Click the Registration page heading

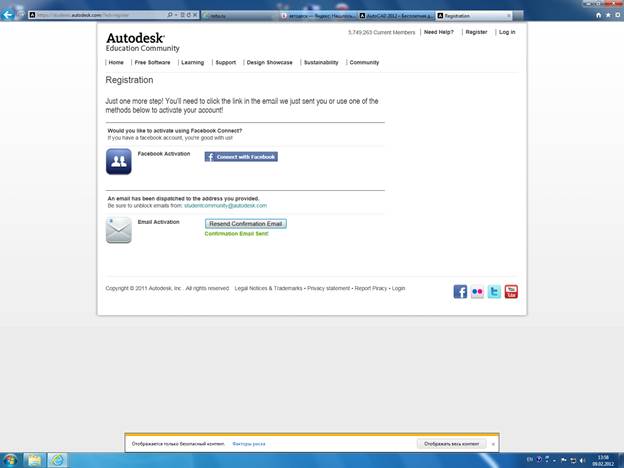pos(129,80)
